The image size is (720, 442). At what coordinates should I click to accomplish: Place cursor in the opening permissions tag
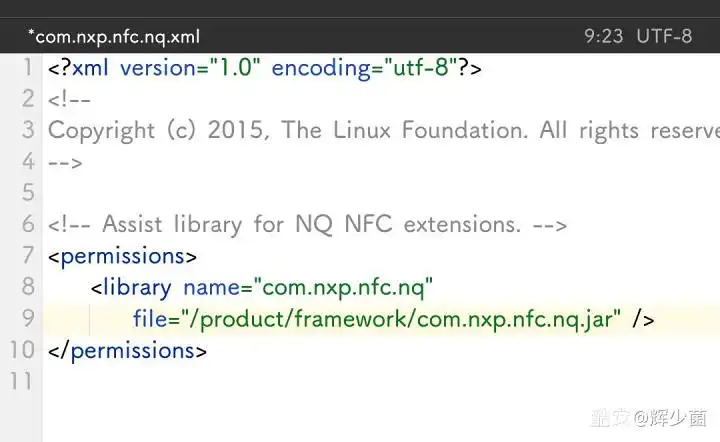coord(122,256)
